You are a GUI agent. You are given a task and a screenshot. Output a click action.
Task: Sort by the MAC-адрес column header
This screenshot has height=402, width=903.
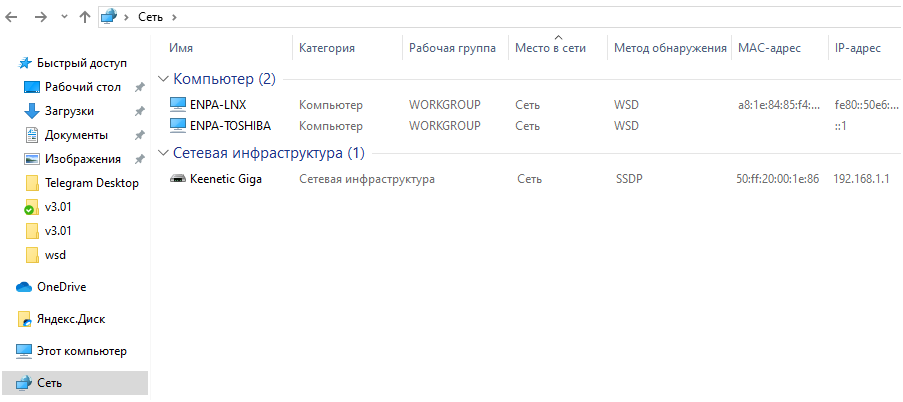click(768, 48)
